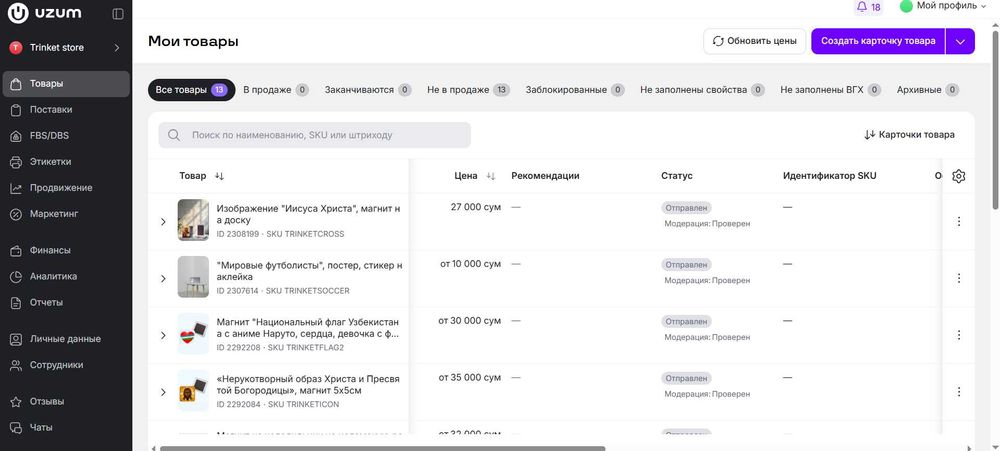Sort by Товар column arrows

click(219, 176)
